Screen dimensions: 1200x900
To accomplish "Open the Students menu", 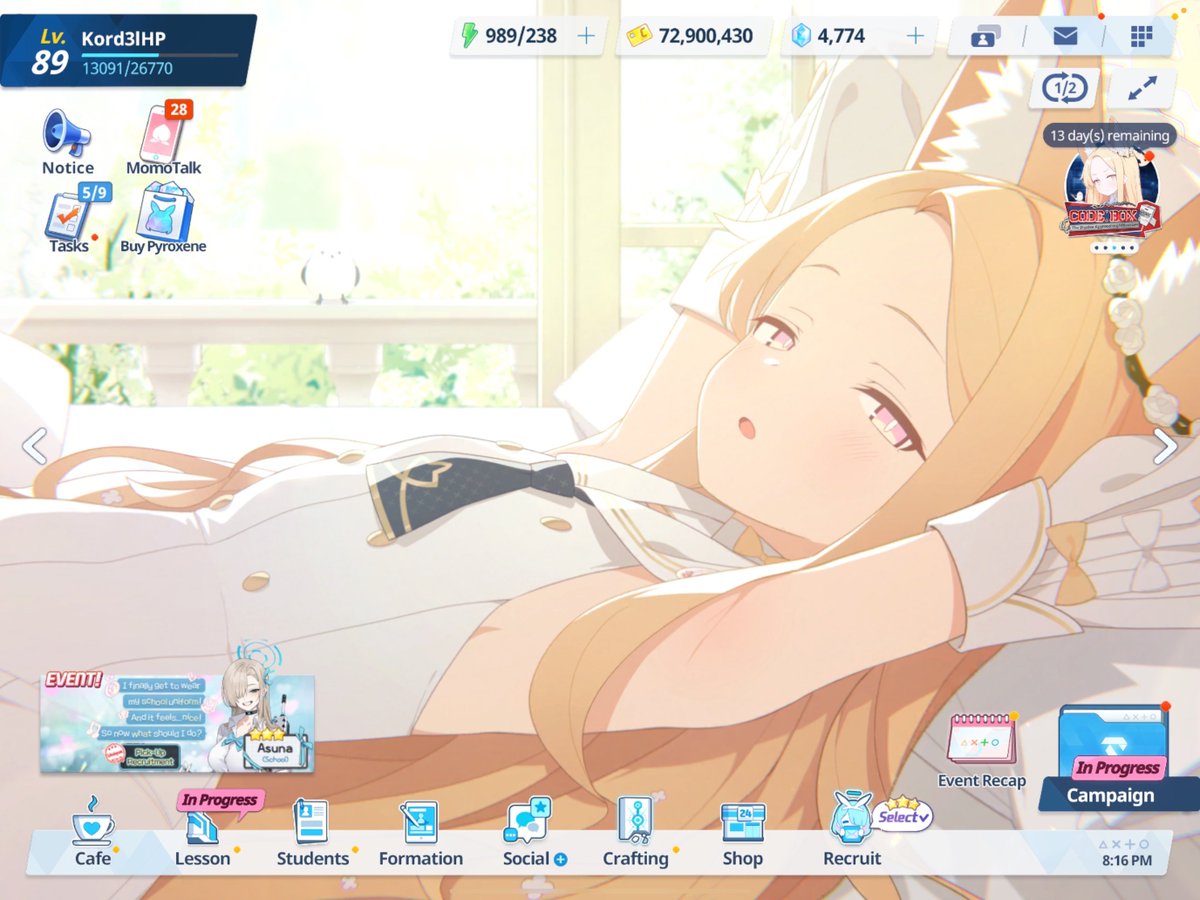I will click(x=313, y=833).
